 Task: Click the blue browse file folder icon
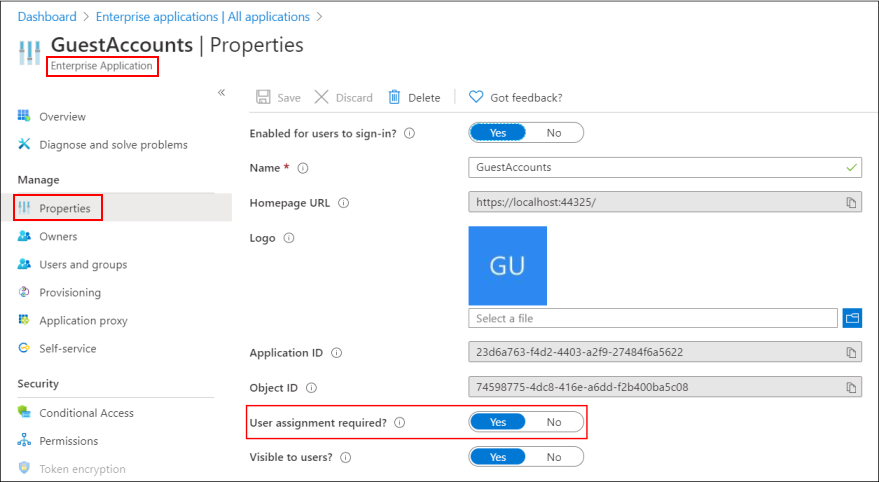(x=852, y=318)
